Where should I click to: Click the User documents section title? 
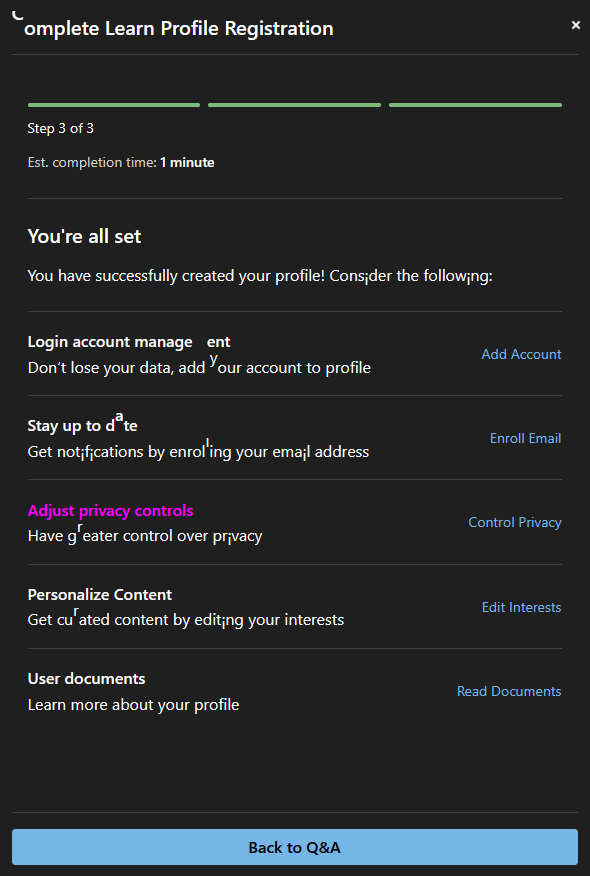(x=86, y=678)
